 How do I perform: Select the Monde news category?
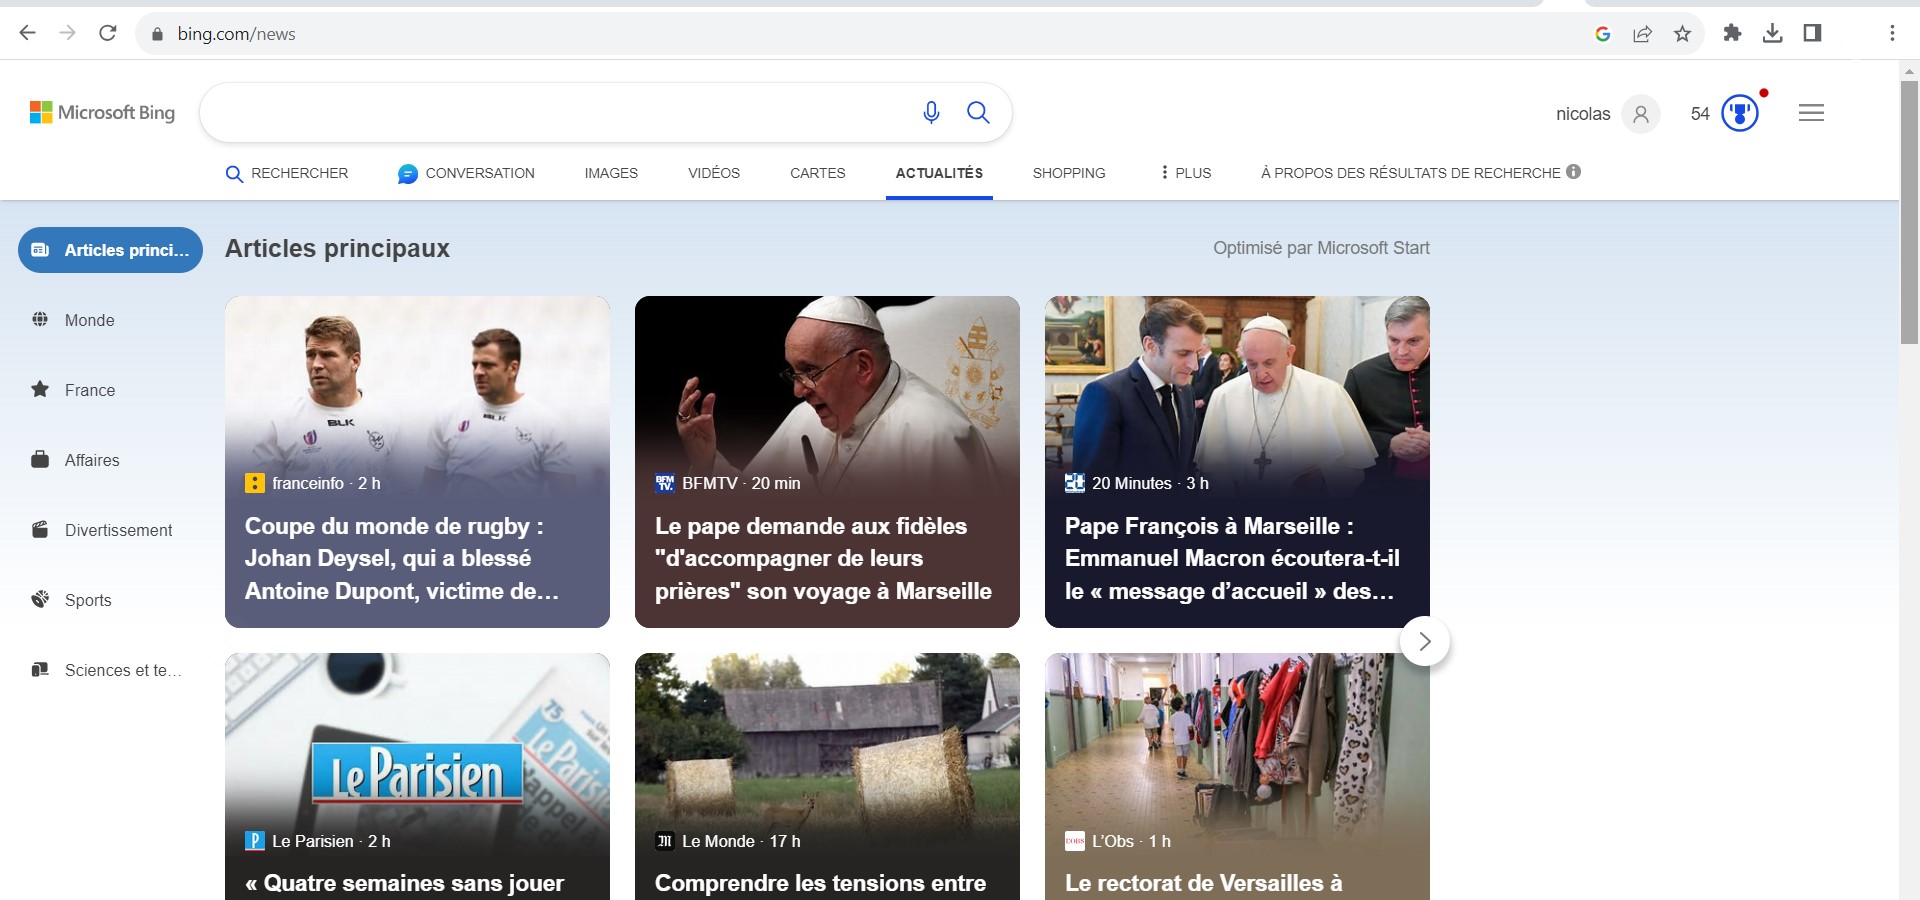click(89, 320)
